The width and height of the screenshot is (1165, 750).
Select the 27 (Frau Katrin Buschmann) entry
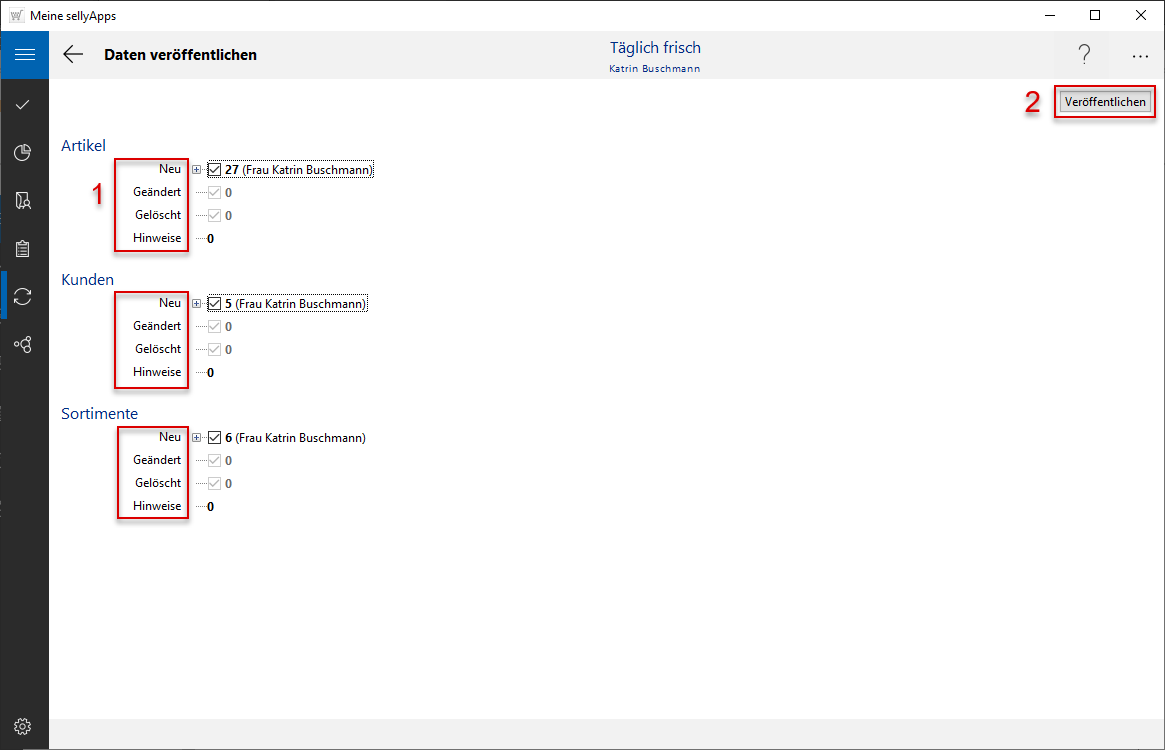tap(298, 170)
